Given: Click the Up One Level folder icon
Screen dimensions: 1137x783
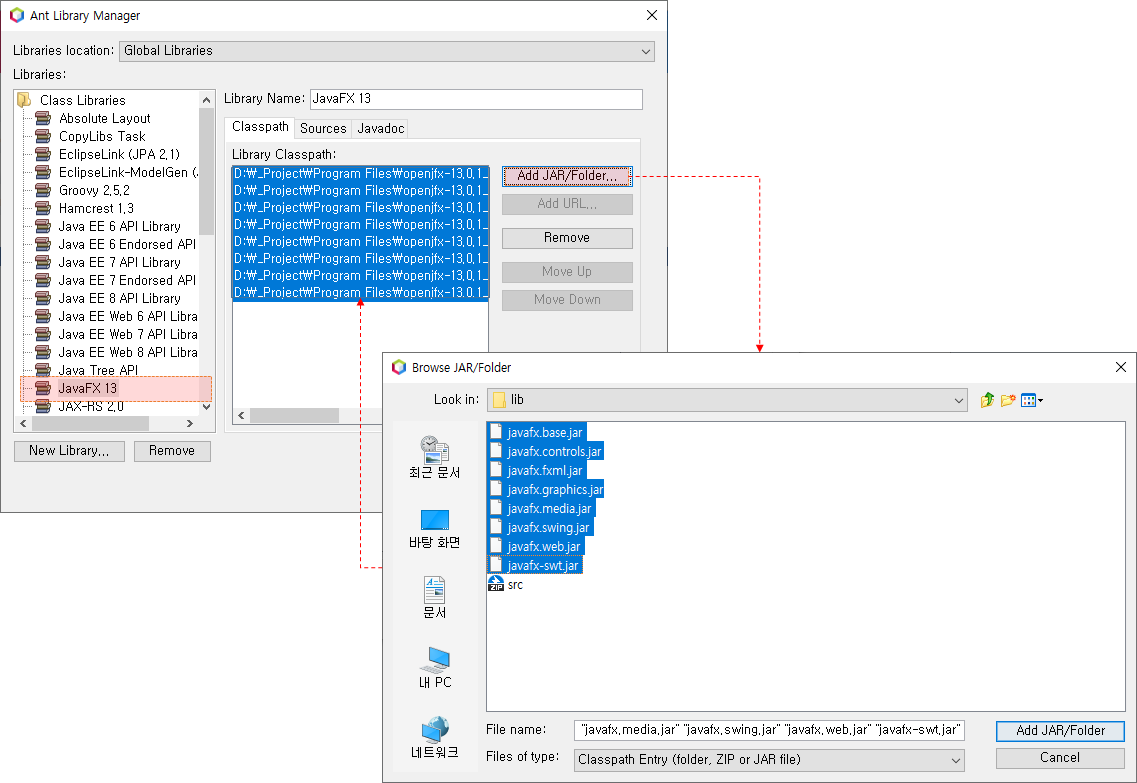Looking at the screenshot, I should point(987,400).
